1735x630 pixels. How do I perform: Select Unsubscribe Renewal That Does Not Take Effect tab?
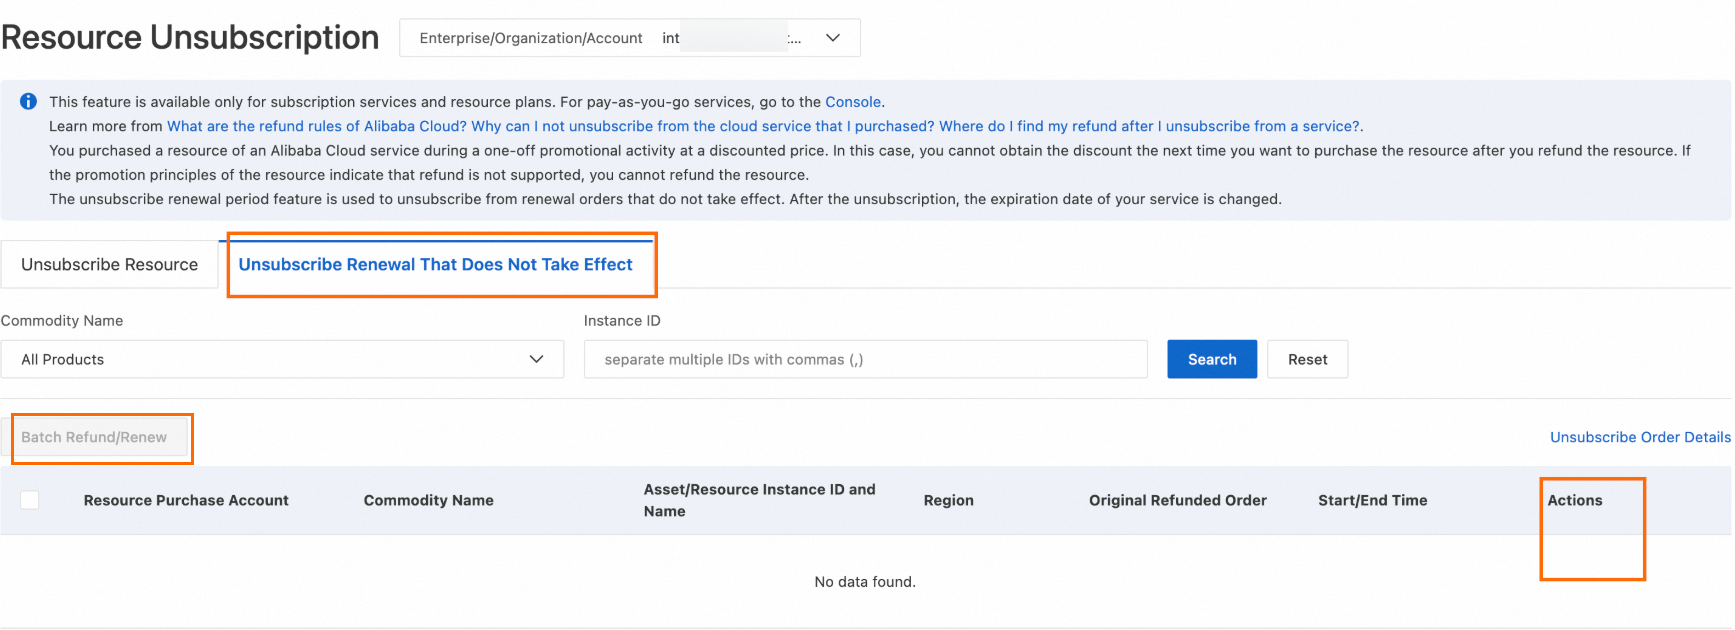435,264
